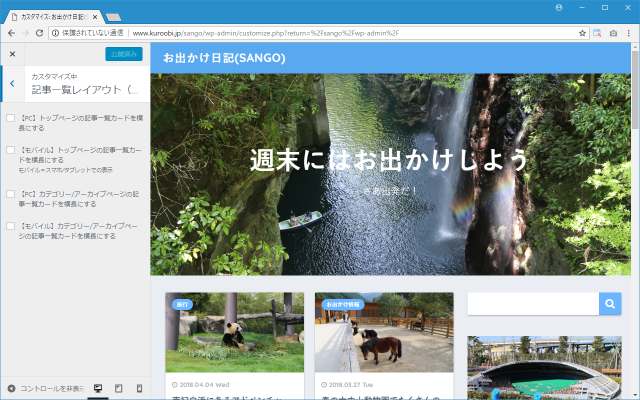Maximize the Chrome window

(605, 7)
